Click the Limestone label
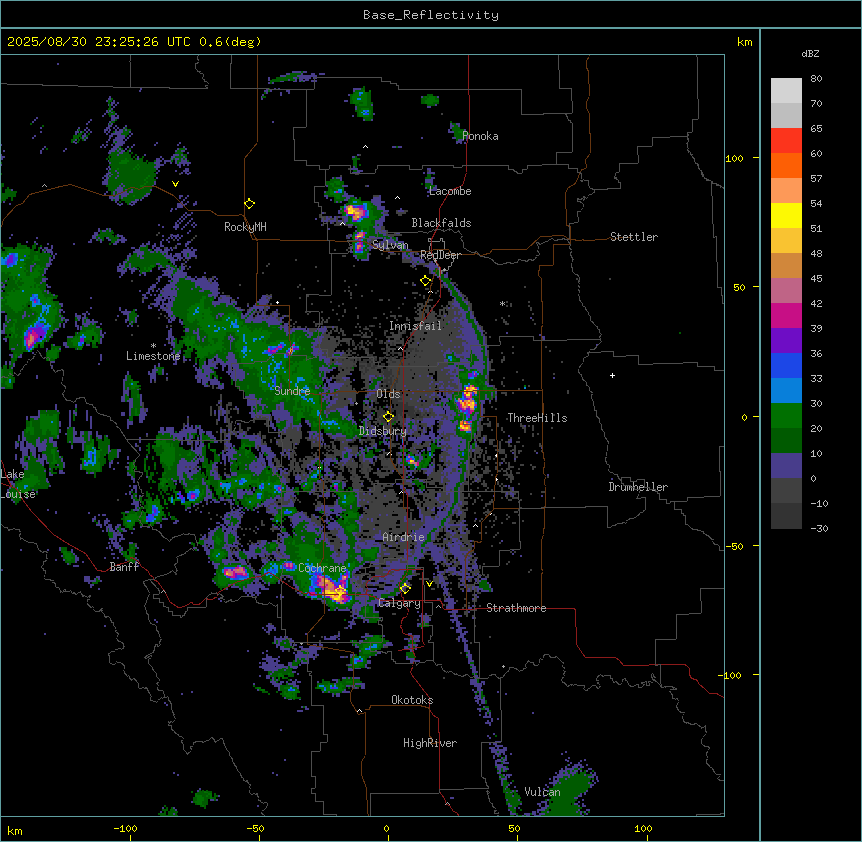 pos(153,356)
